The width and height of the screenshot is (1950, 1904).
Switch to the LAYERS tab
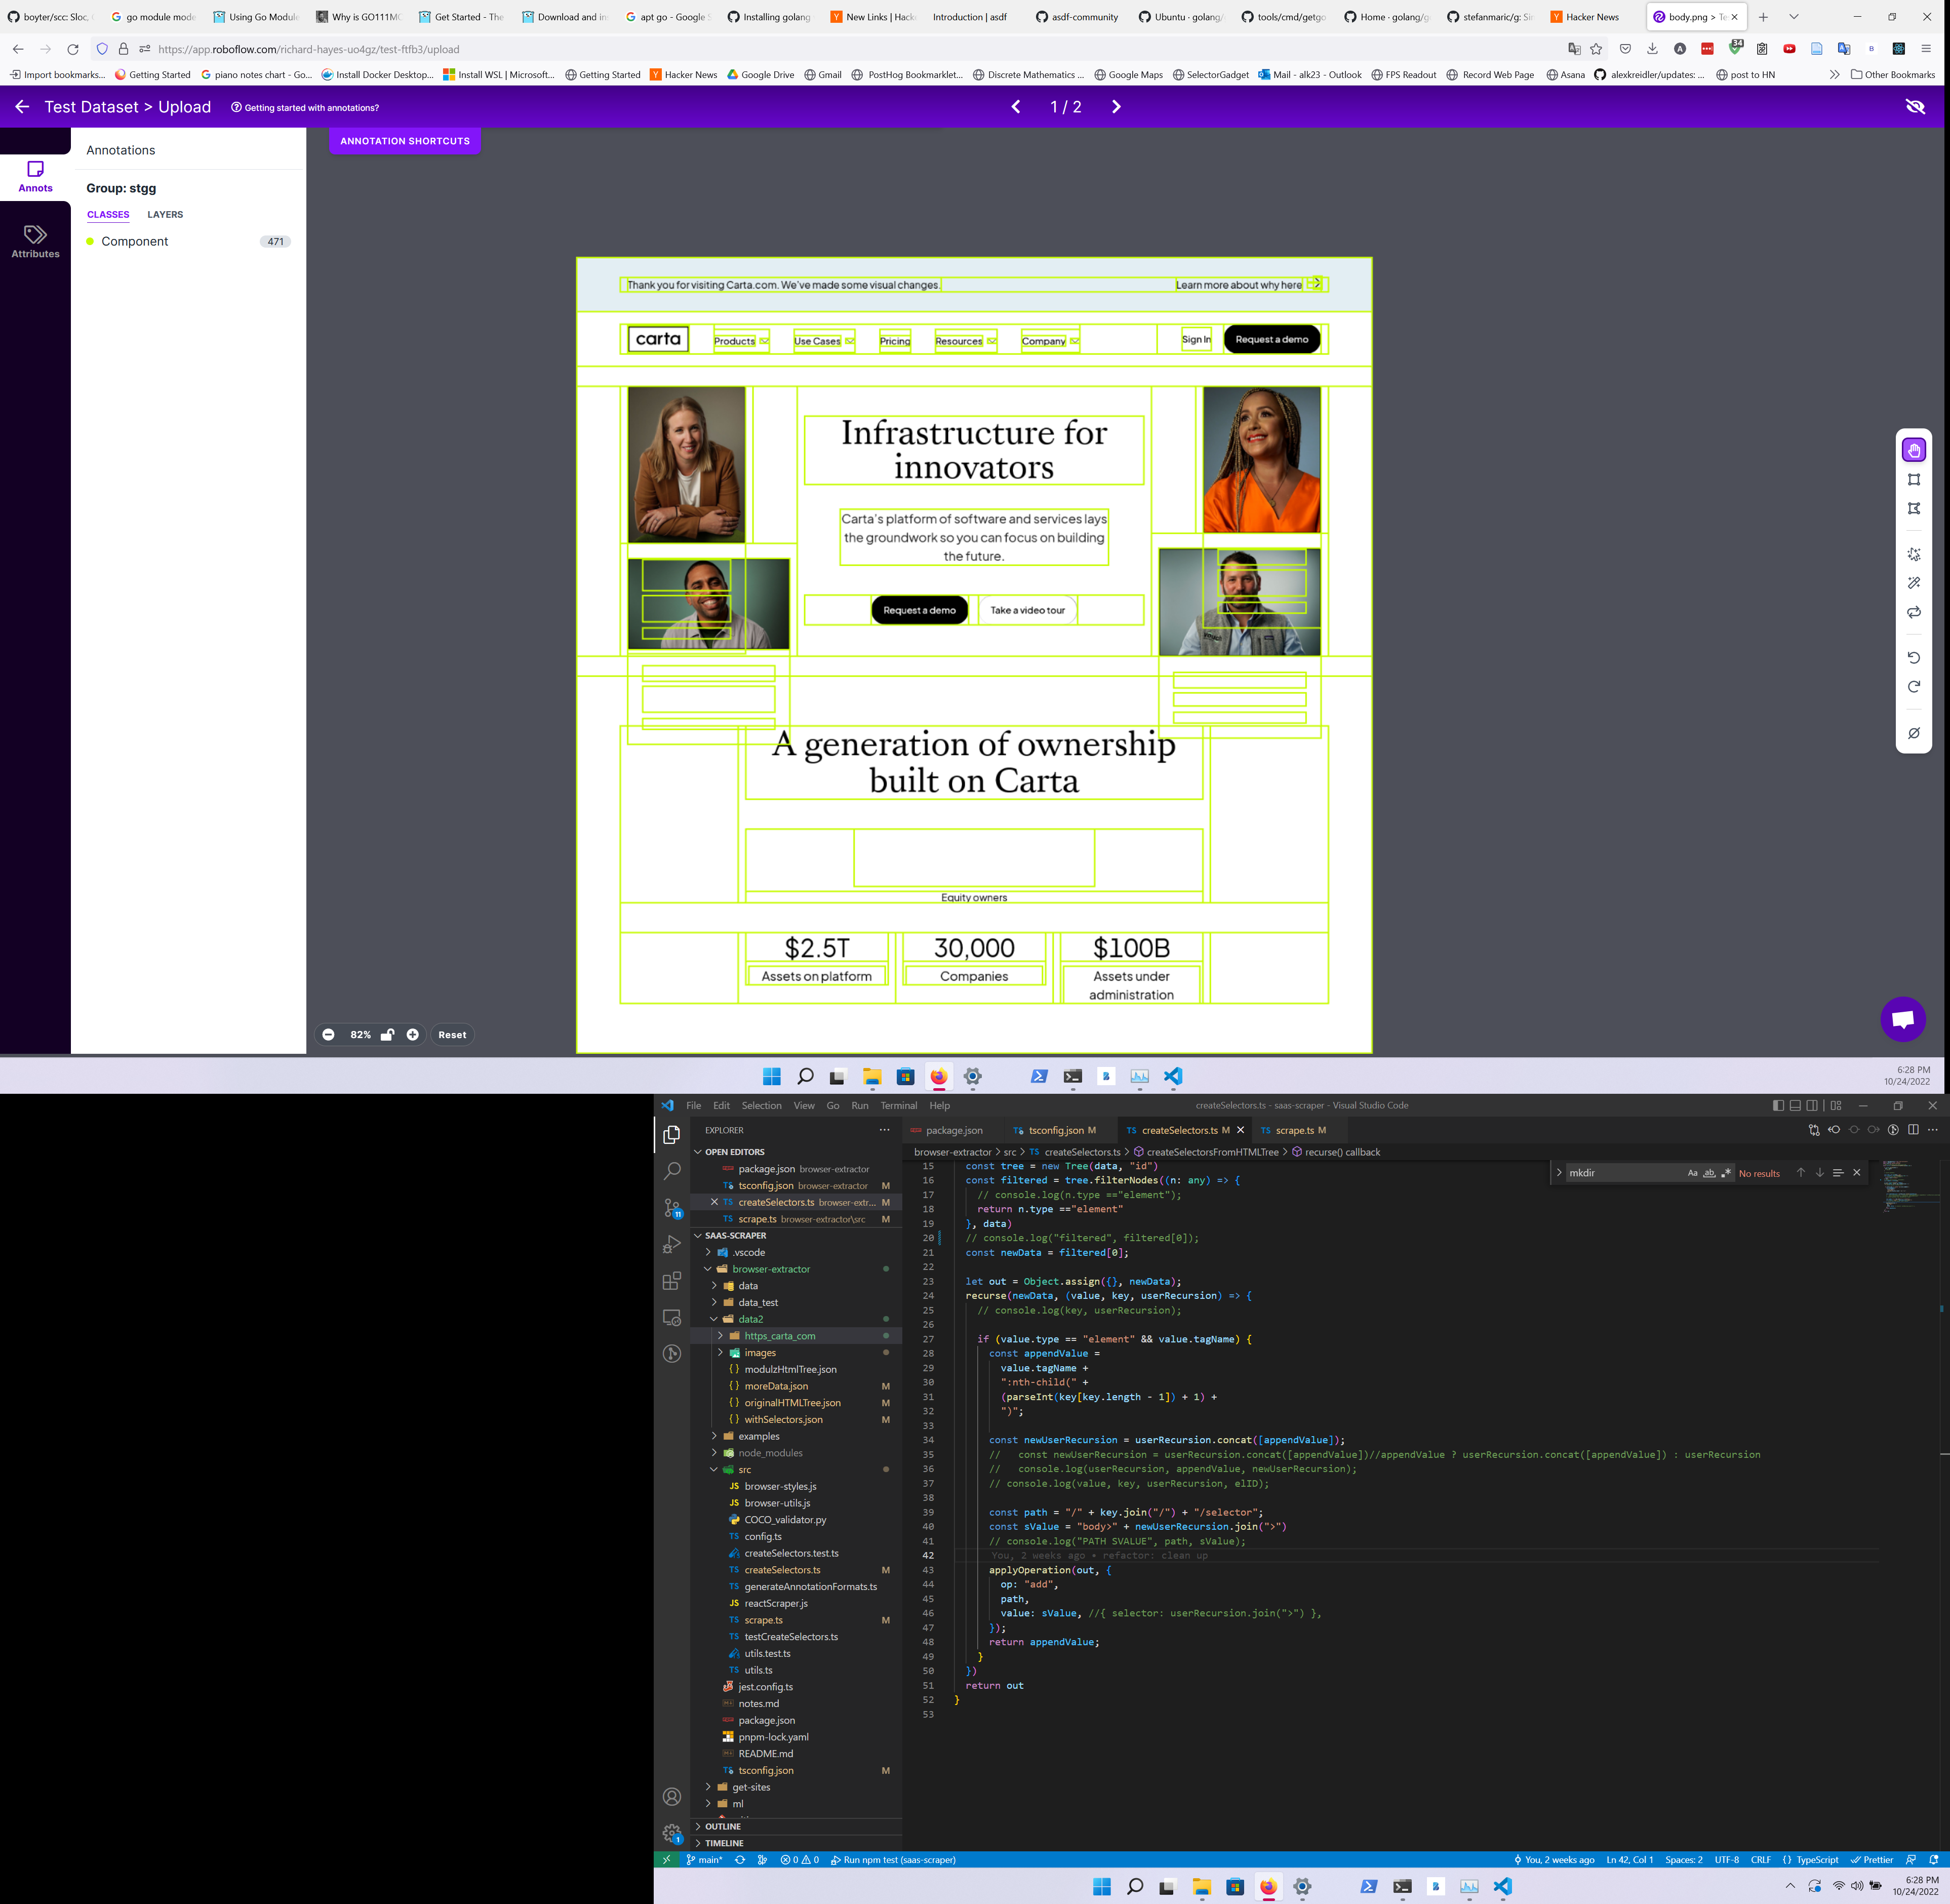(165, 214)
